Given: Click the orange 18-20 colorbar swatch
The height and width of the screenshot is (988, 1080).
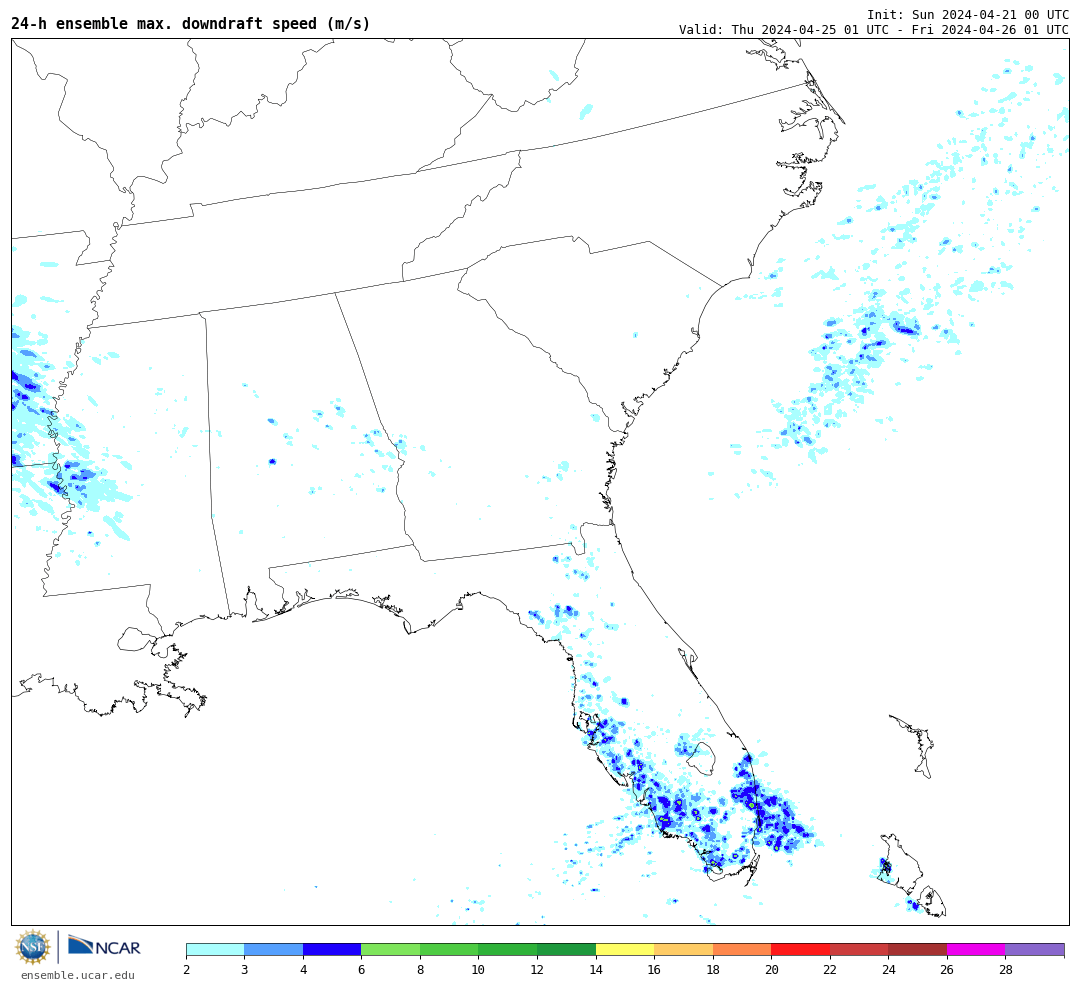Looking at the screenshot, I should 742,949.
